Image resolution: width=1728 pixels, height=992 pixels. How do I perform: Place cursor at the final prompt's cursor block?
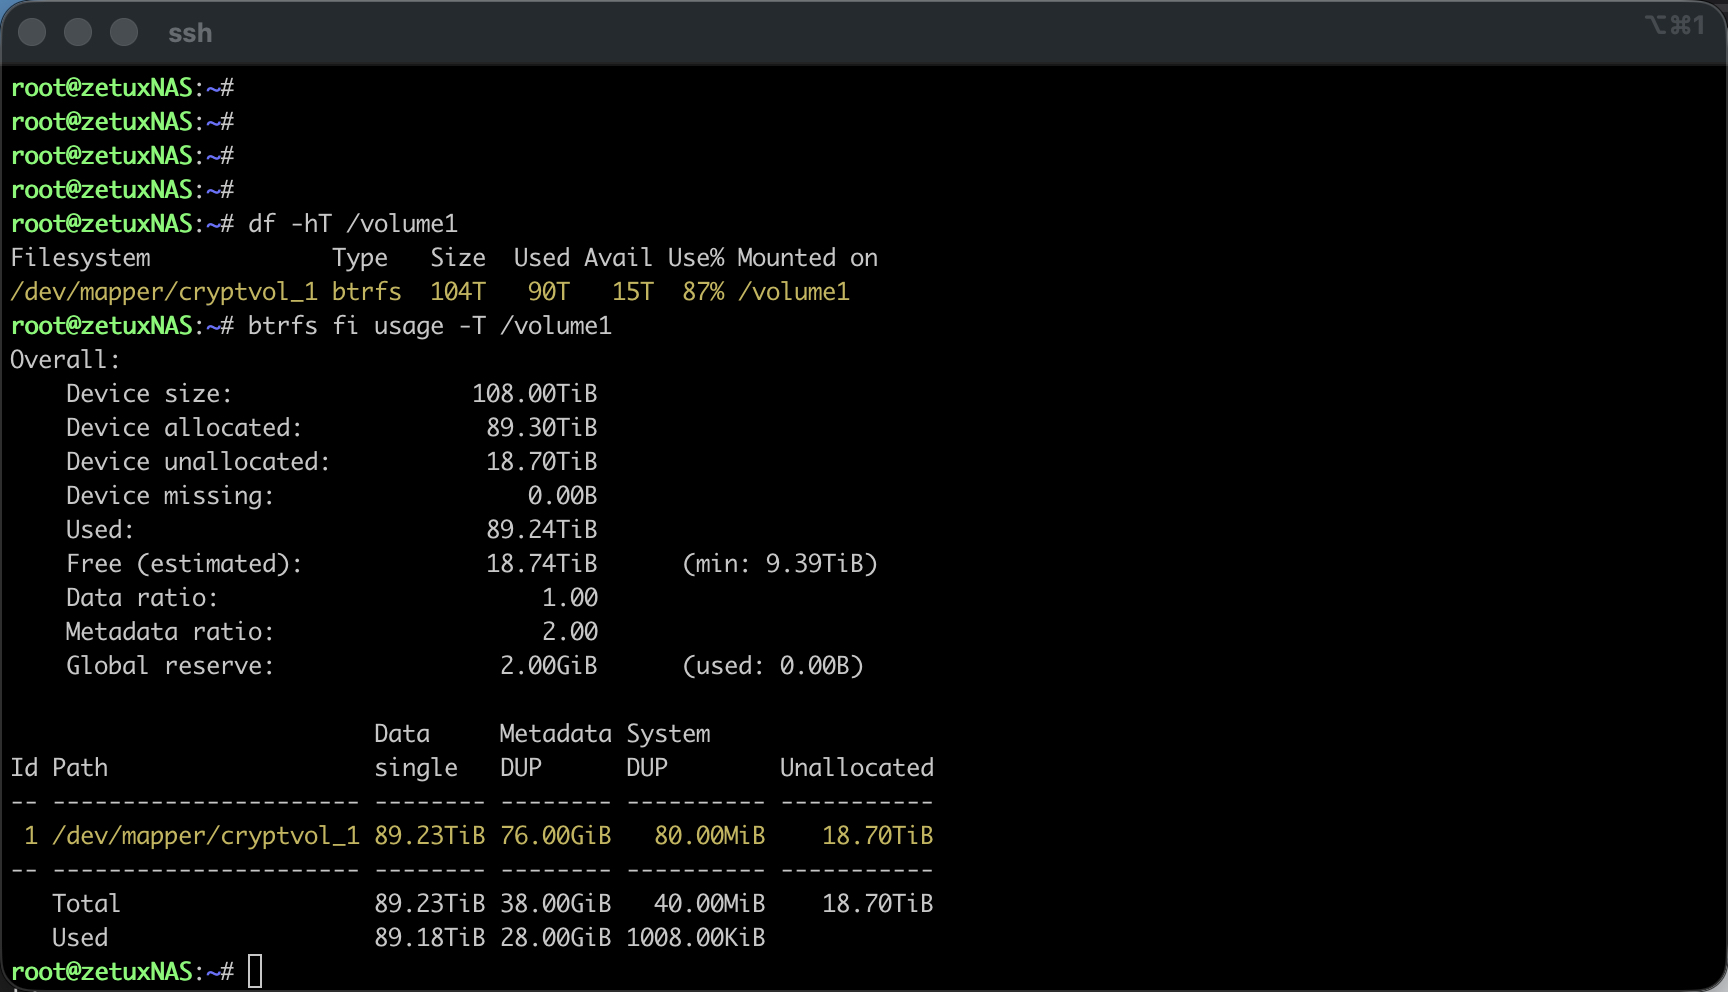[255, 971]
